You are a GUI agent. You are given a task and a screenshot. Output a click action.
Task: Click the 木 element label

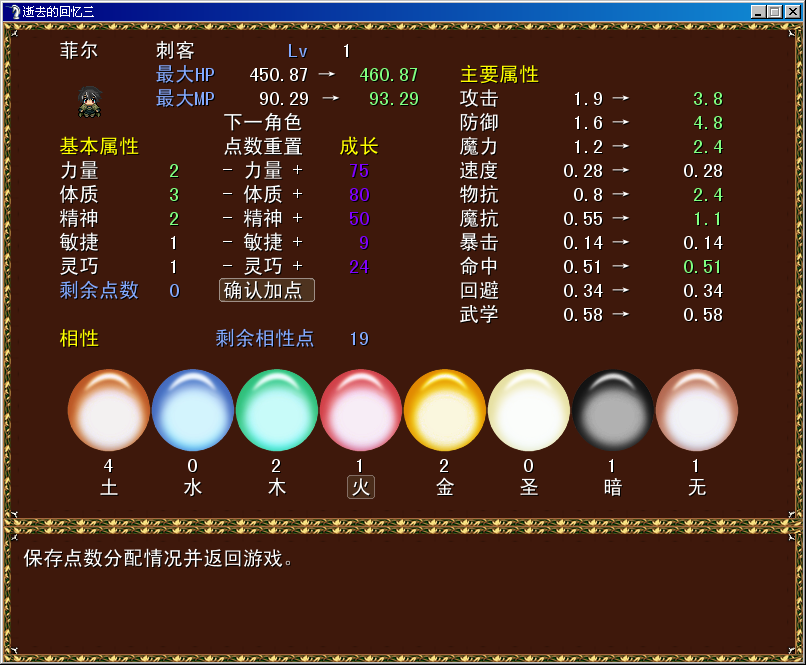(x=277, y=487)
